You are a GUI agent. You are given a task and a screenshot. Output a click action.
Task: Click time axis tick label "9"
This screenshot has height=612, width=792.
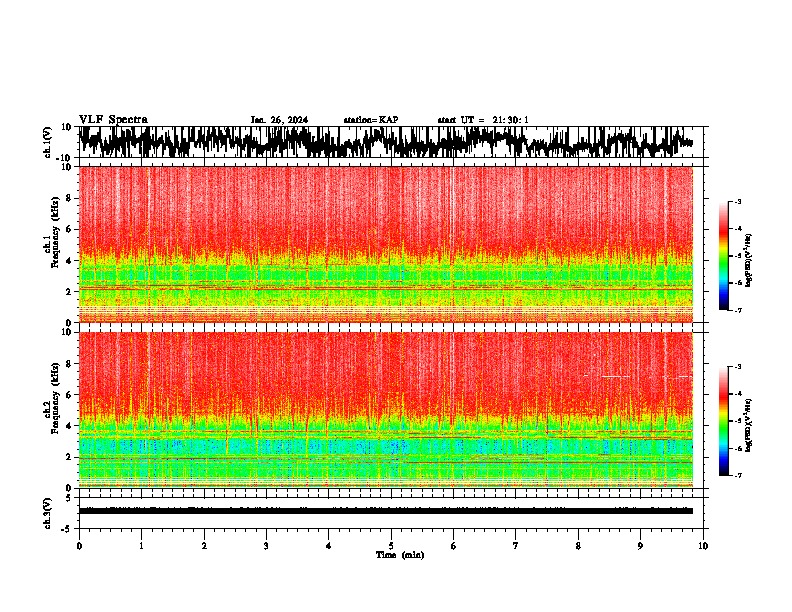[640, 546]
